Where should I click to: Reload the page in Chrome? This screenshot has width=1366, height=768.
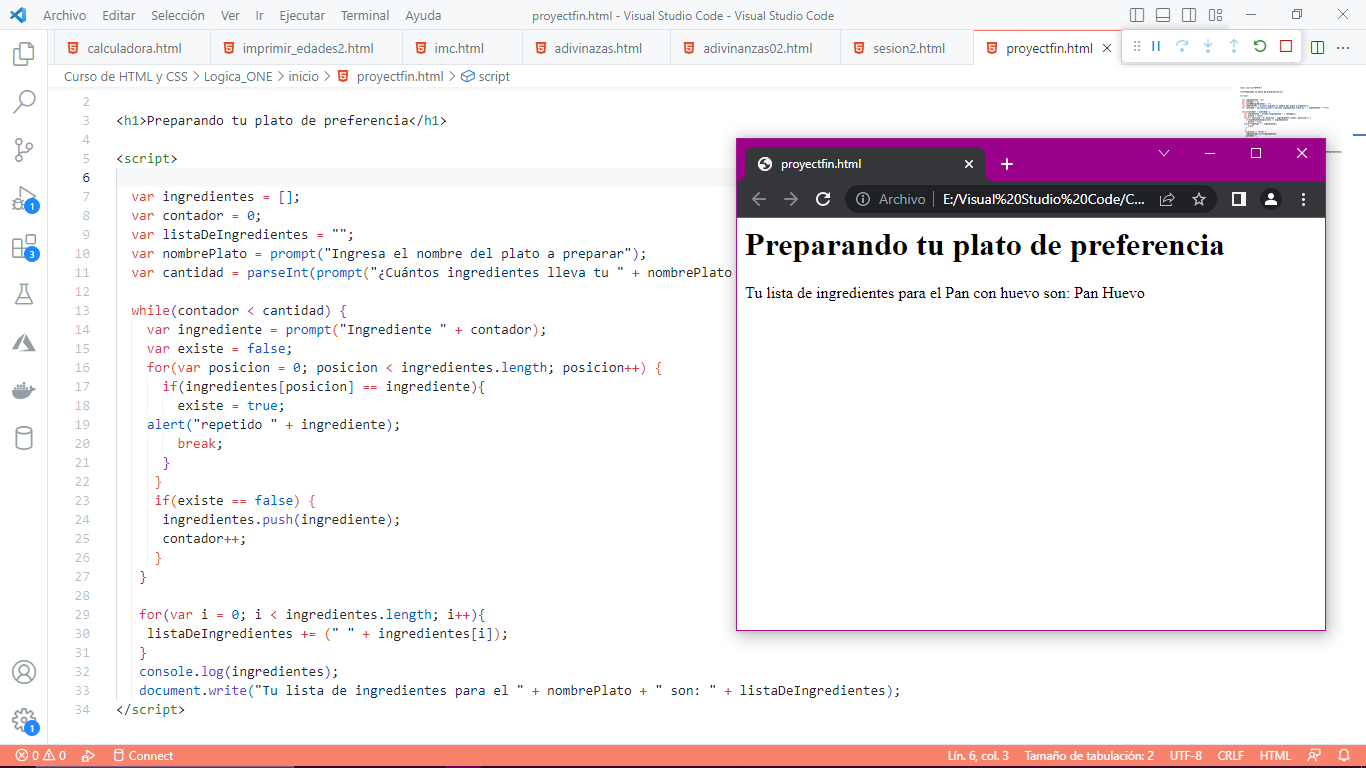point(823,199)
